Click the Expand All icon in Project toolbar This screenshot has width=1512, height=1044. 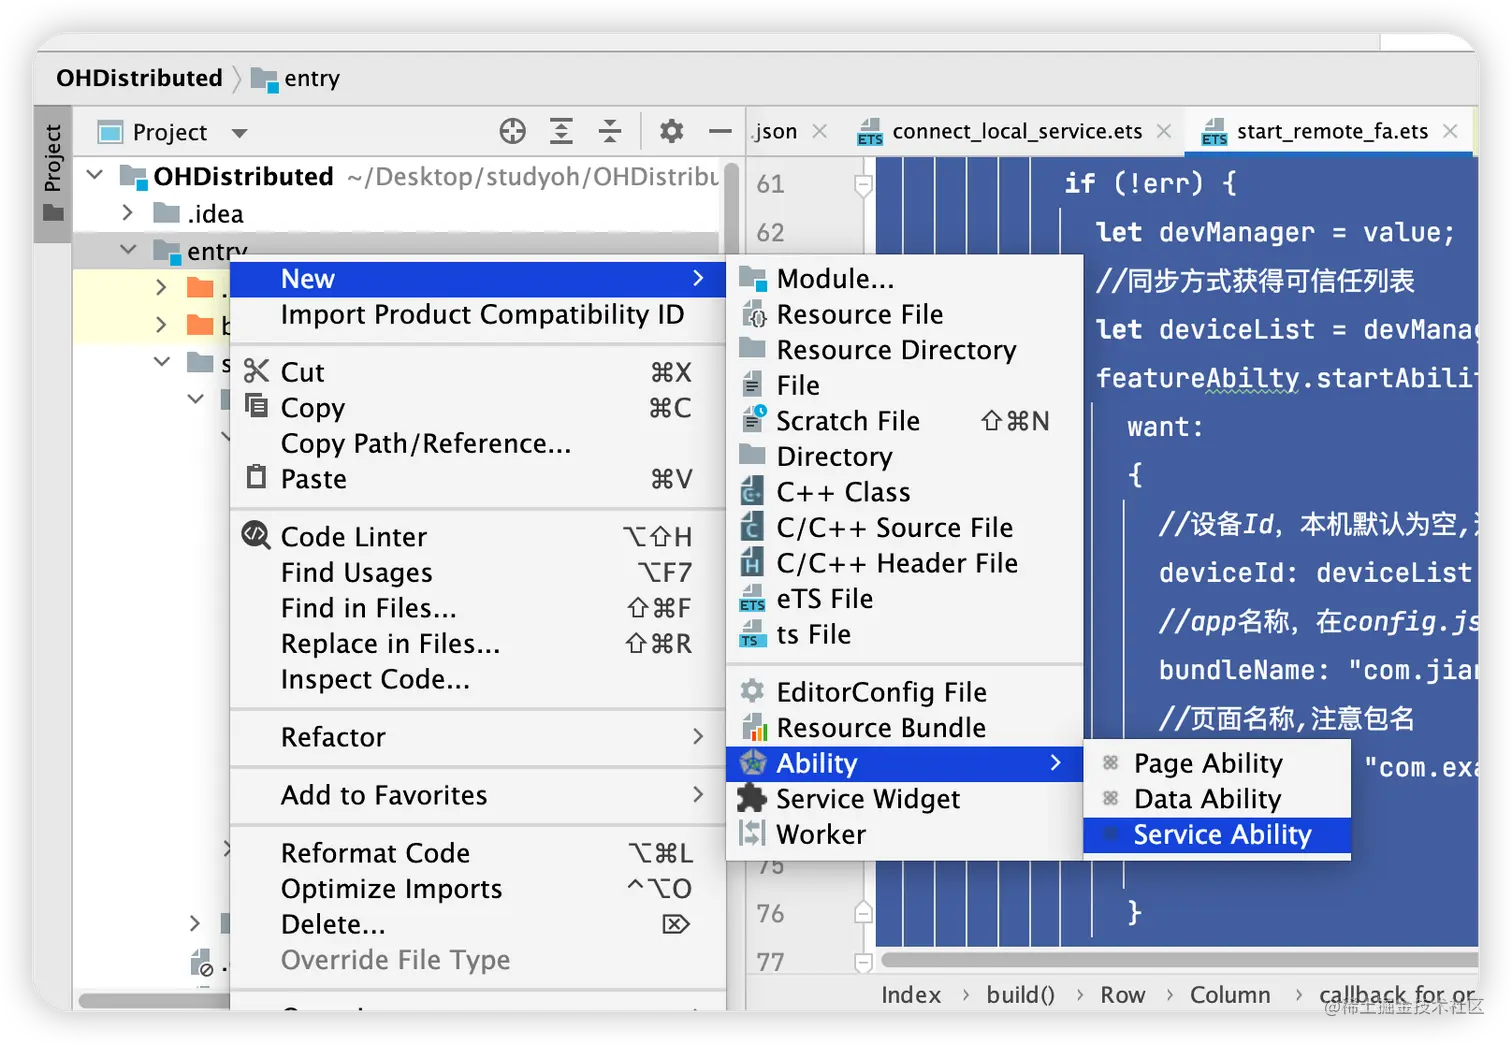[562, 131]
